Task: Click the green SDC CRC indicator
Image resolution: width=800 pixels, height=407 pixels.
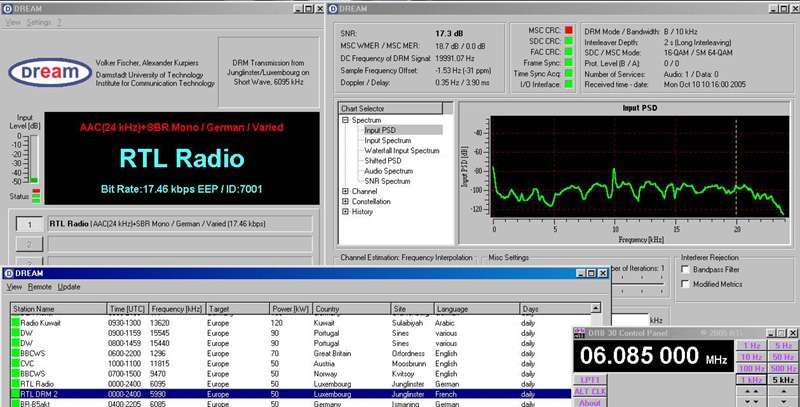Action: [568, 41]
